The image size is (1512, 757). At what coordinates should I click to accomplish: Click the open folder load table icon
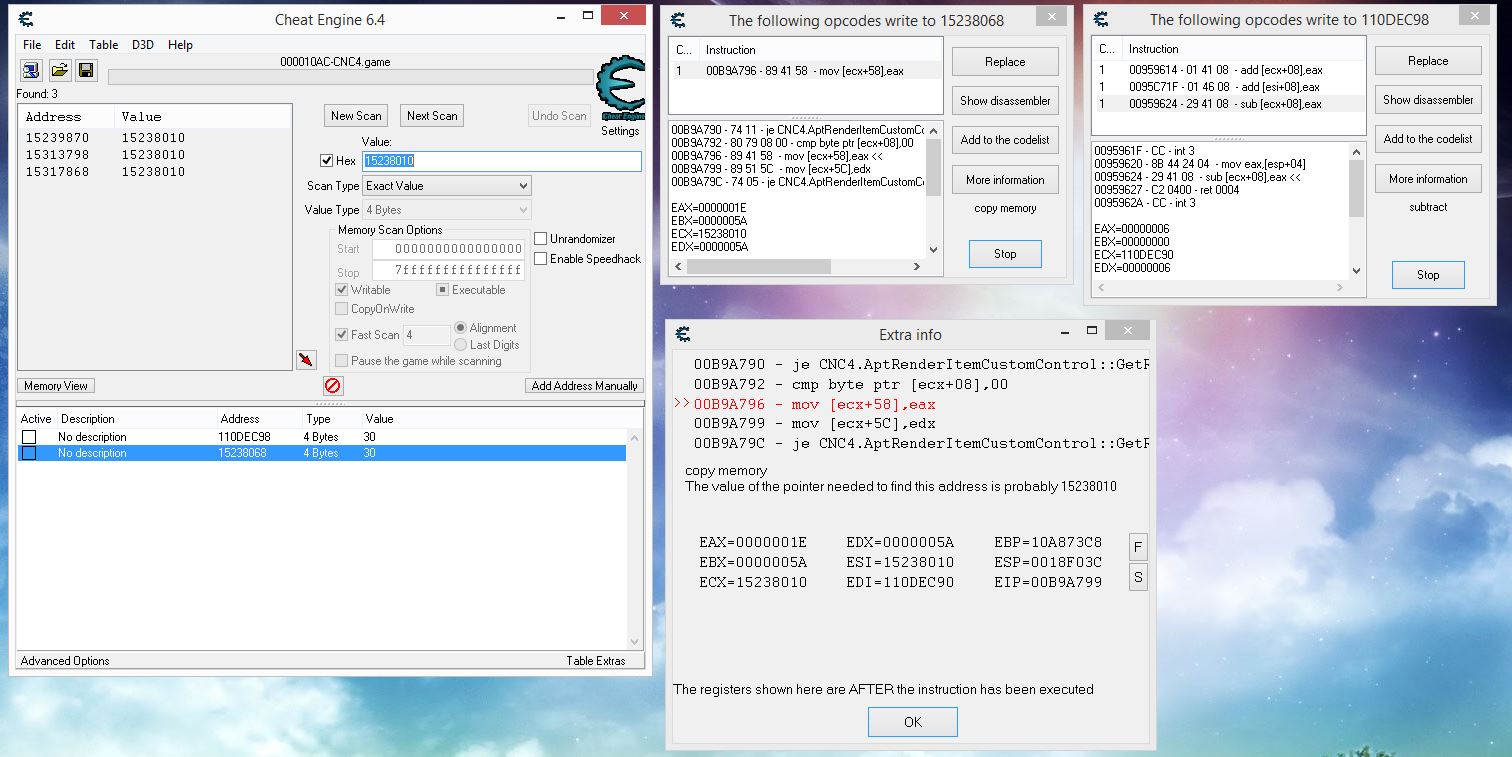(59, 70)
